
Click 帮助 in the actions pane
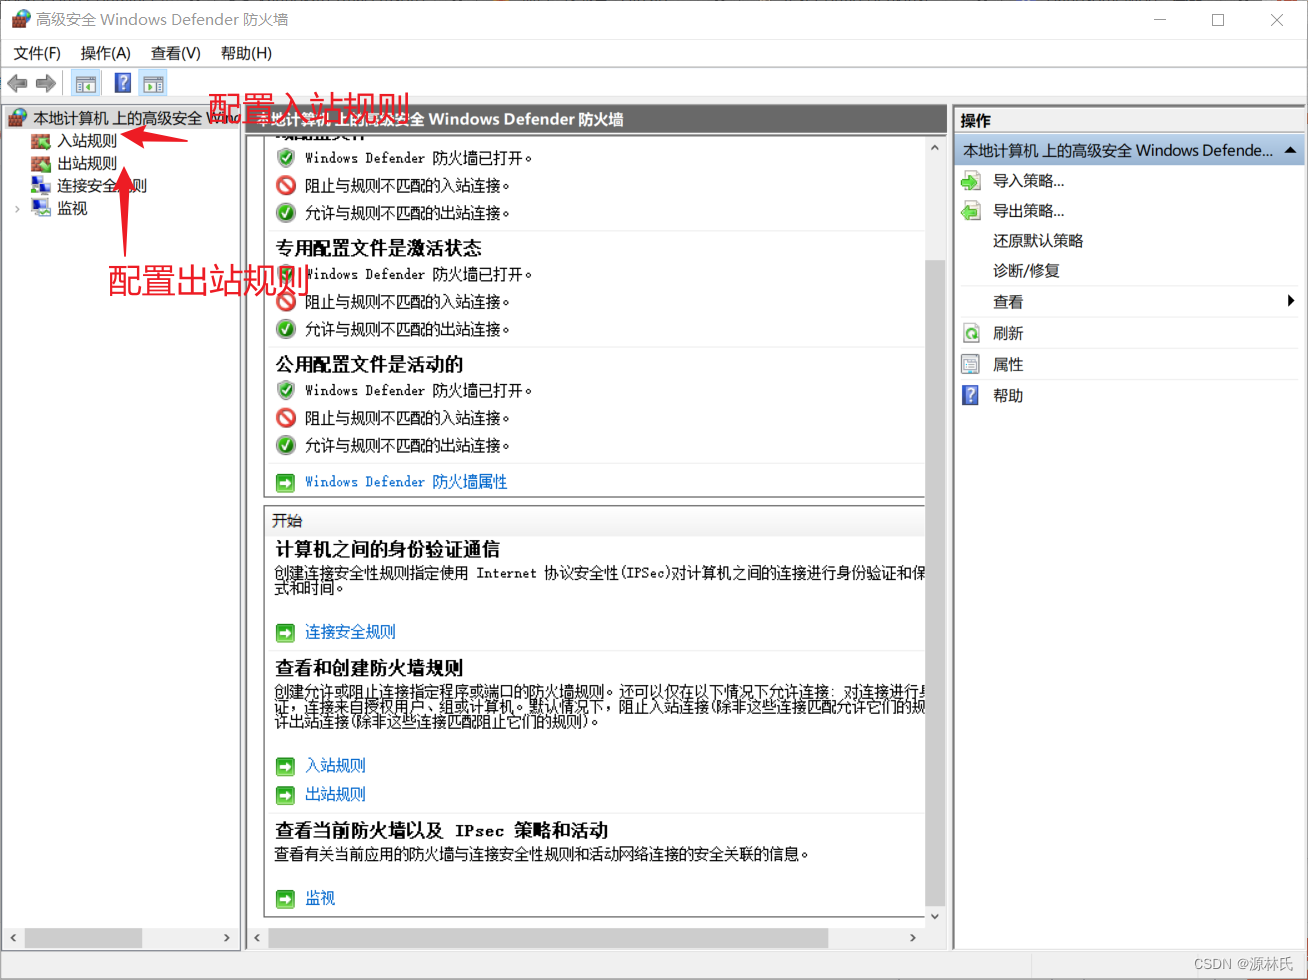click(x=1008, y=396)
